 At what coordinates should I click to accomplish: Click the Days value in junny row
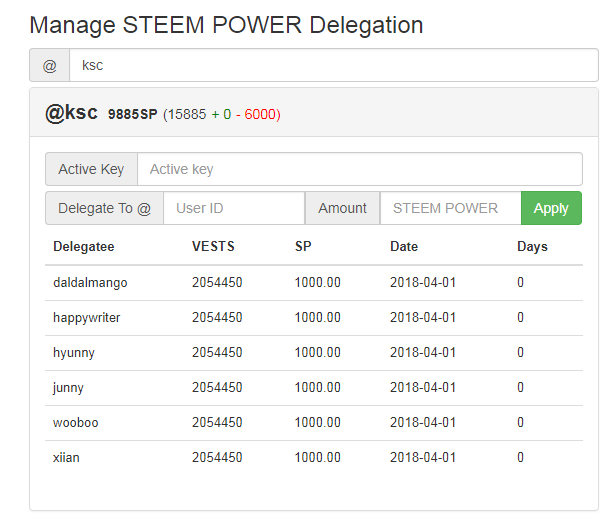click(521, 387)
